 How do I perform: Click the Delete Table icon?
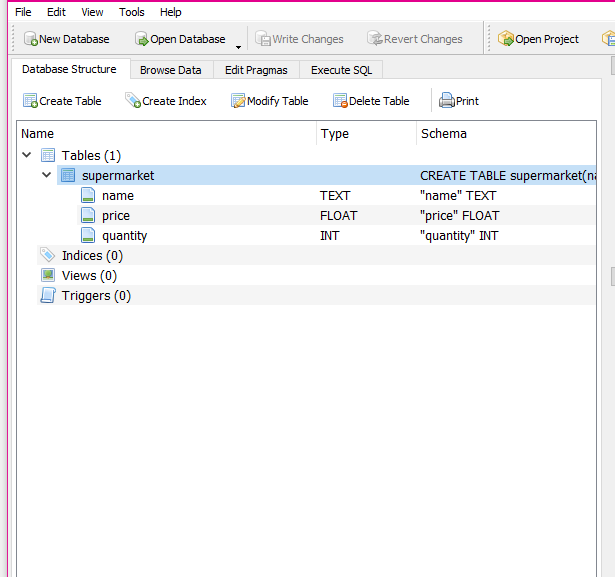[x=340, y=101]
